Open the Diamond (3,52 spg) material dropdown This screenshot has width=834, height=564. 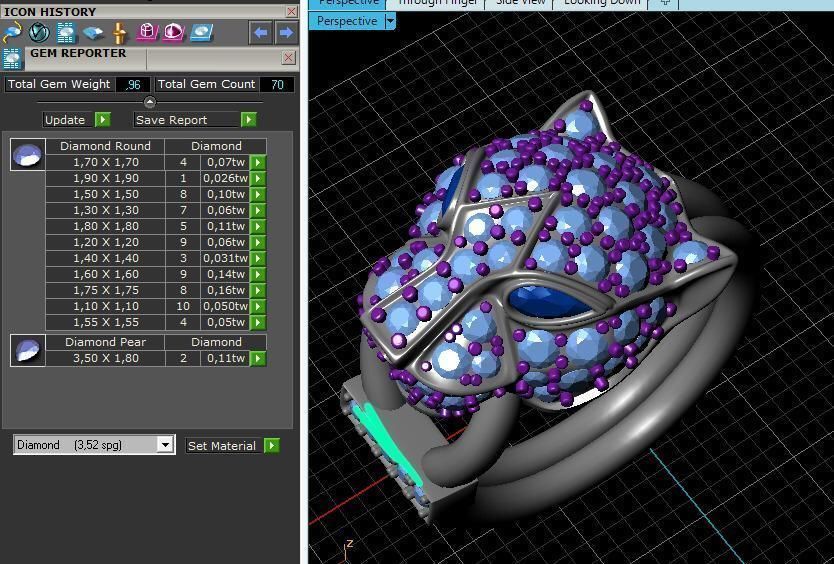[x=165, y=445]
